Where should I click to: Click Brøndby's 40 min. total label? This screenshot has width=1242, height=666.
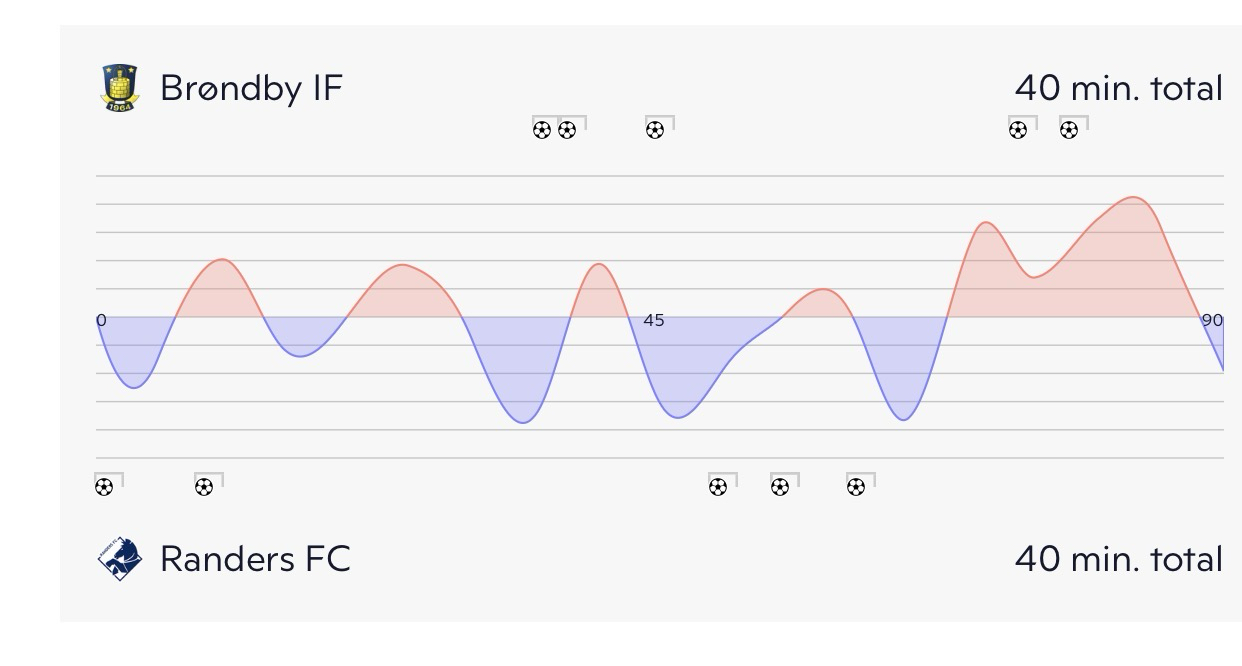click(1118, 88)
